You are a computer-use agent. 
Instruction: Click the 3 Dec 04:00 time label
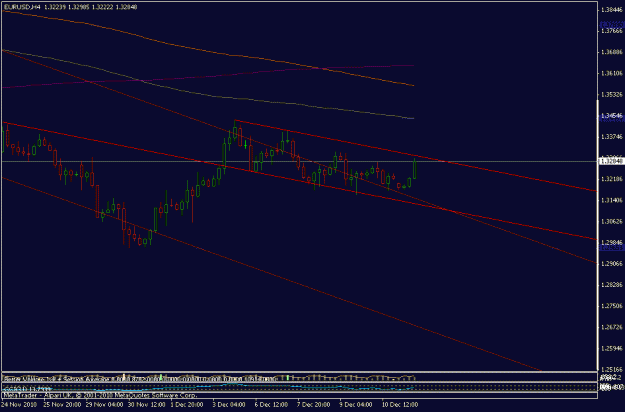click(229, 404)
